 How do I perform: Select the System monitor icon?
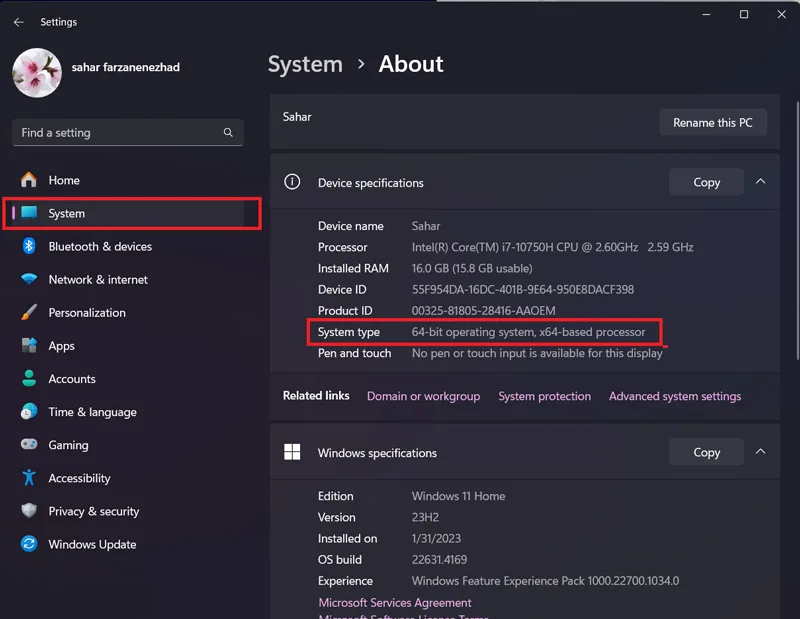[29, 212]
